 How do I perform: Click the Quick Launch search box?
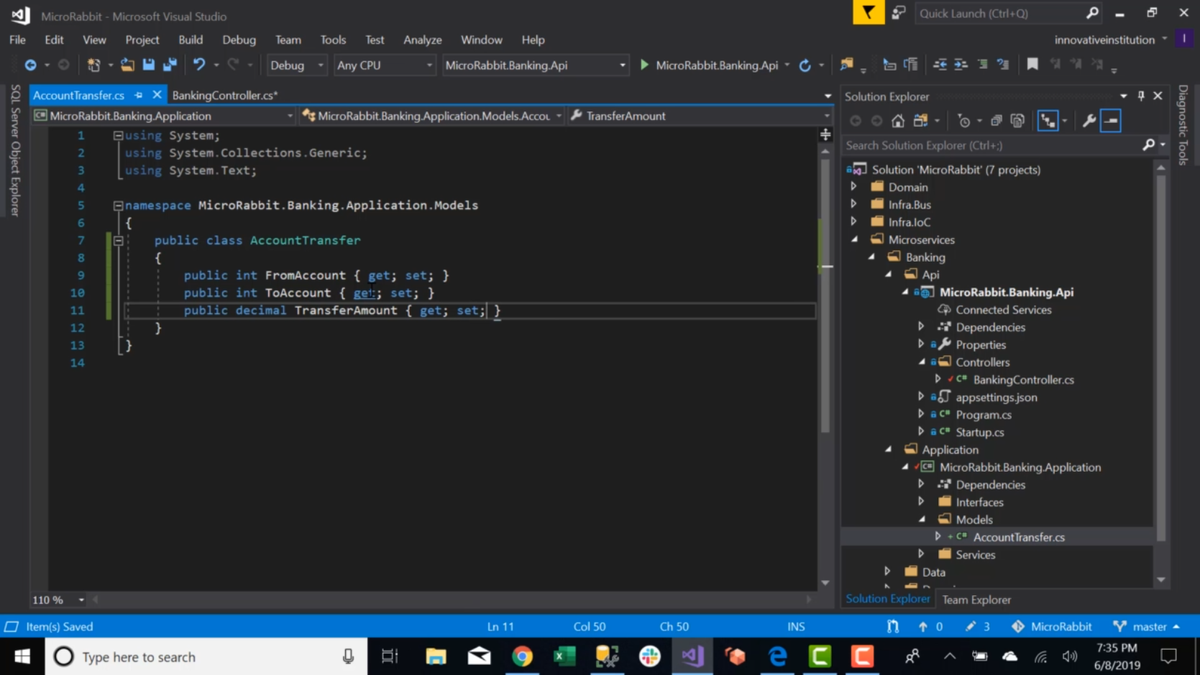coord(1008,13)
